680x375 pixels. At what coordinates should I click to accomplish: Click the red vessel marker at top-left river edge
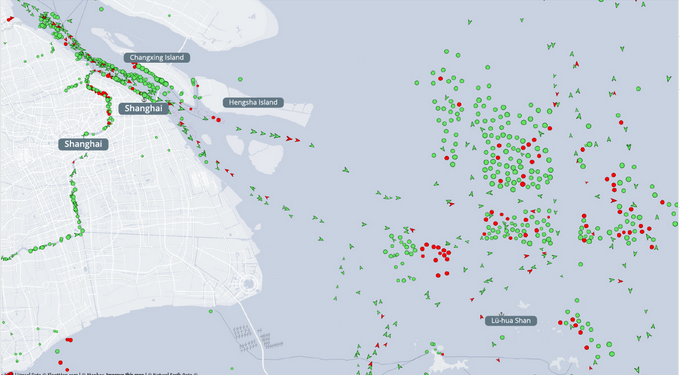click(x=10, y=19)
